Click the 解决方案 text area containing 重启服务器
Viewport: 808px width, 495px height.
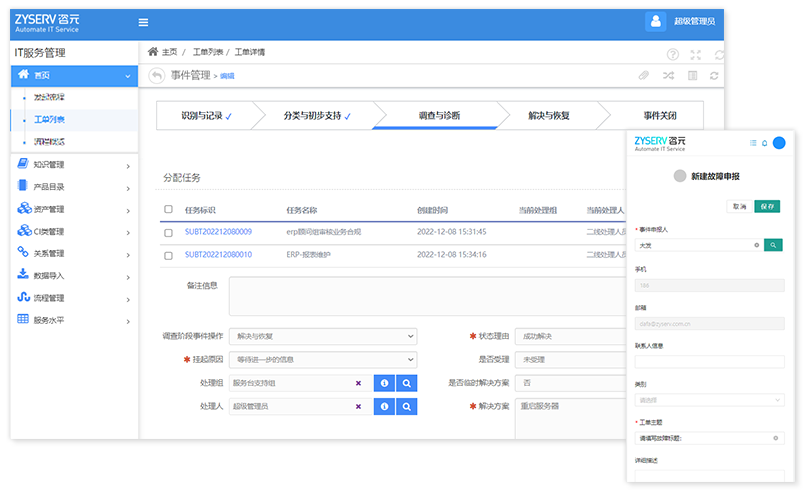tap(571, 418)
